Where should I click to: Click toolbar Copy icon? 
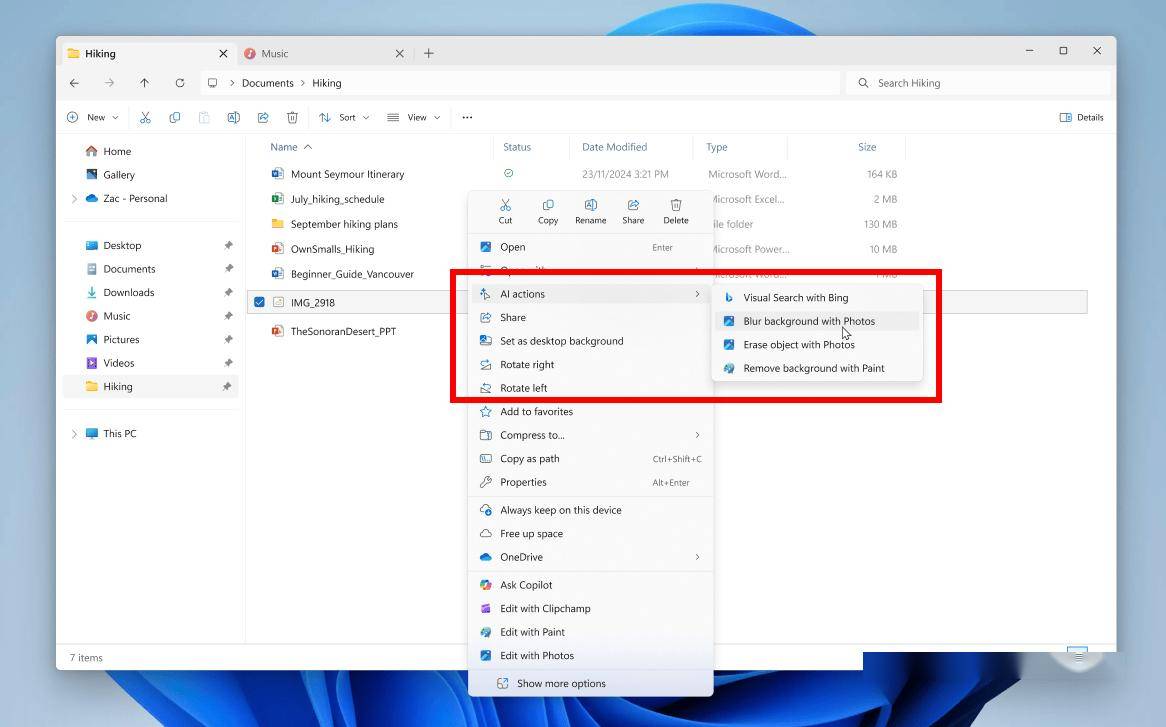pyautogui.click(x=175, y=117)
